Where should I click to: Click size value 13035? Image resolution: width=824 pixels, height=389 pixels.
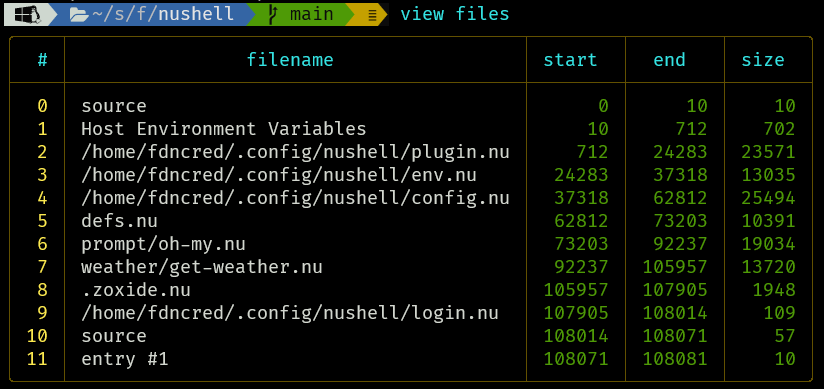pos(768,175)
